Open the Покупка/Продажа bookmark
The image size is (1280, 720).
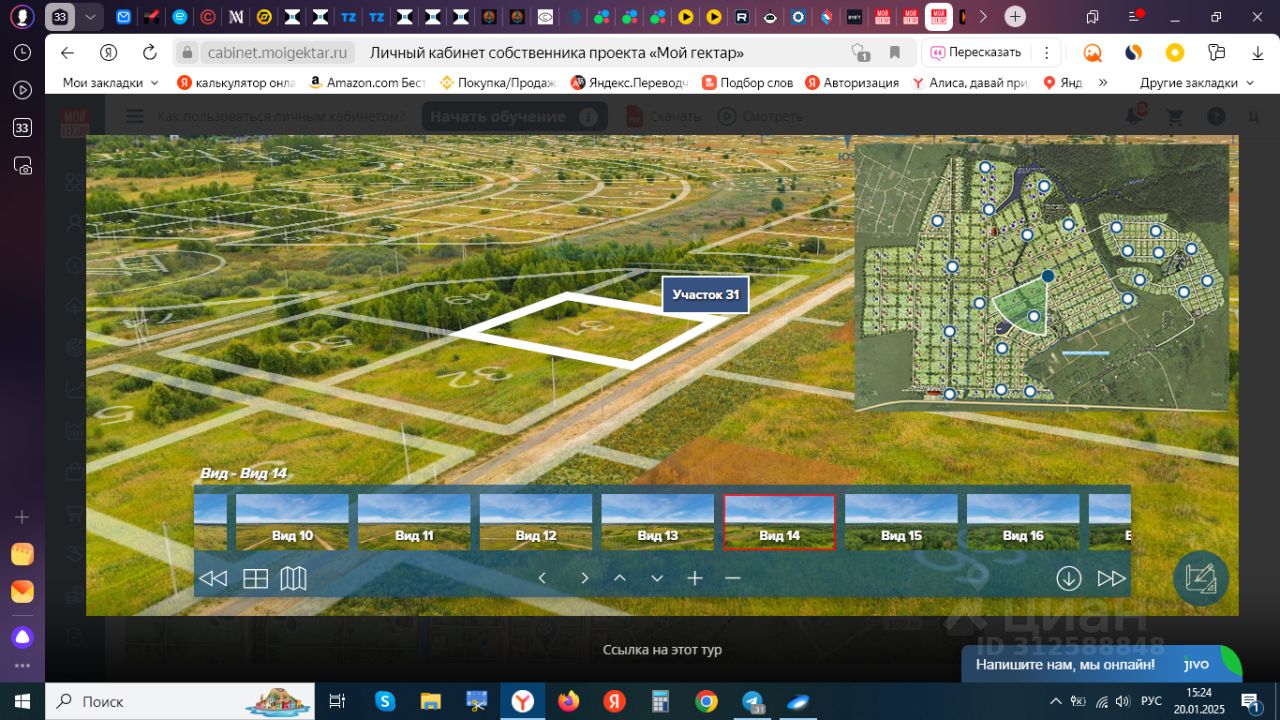pyautogui.click(x=498, y=83)
